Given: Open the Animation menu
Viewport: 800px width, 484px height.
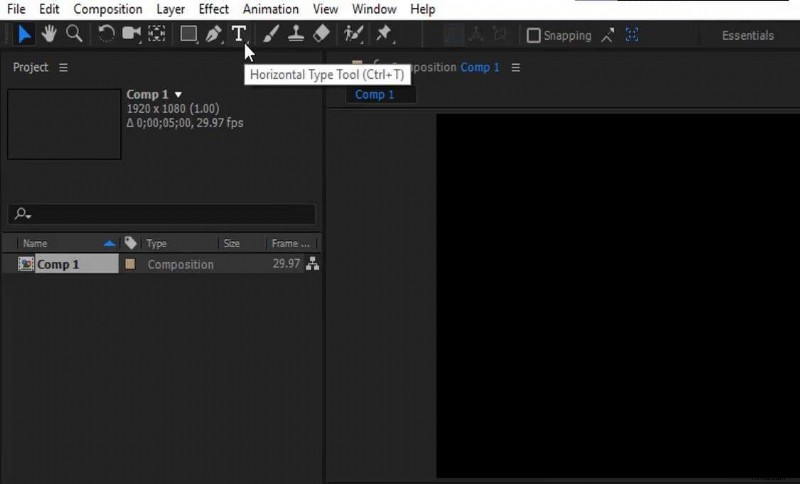Looking at the screenshot, I should point(271,9).
